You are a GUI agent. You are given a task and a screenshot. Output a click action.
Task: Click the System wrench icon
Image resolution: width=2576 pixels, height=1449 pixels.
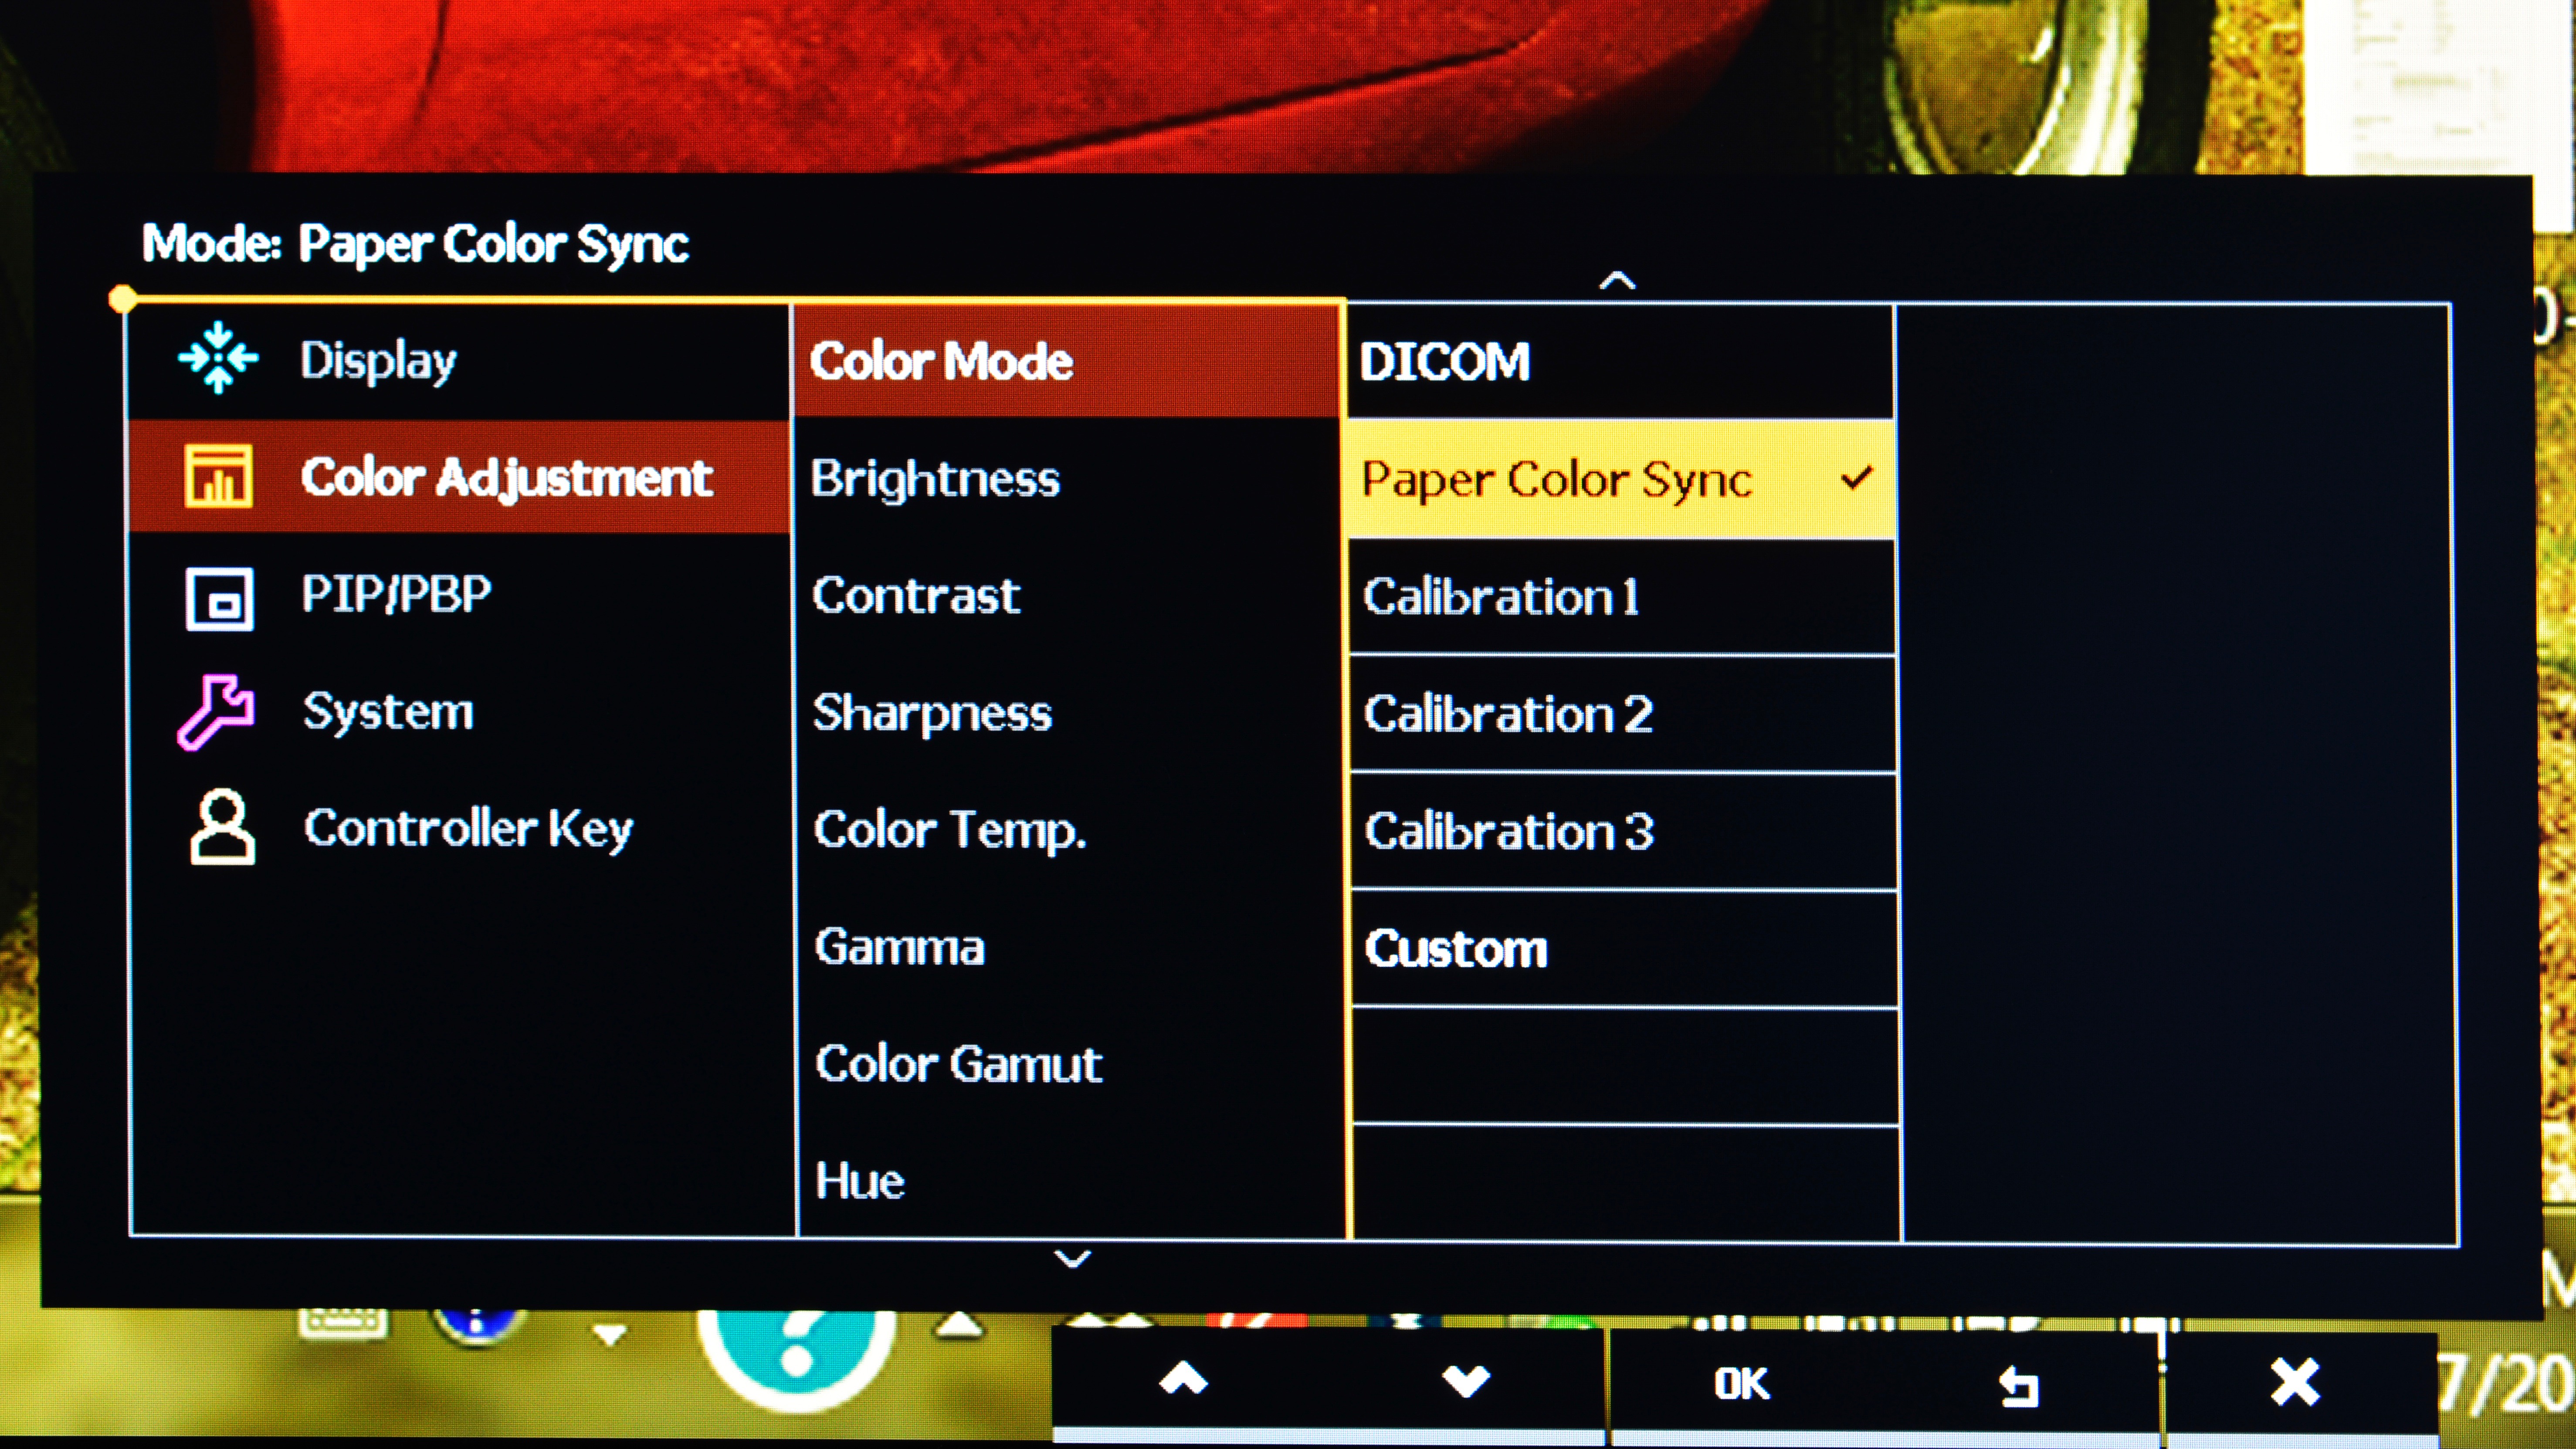pyautogui.click(x=216, y=712)
